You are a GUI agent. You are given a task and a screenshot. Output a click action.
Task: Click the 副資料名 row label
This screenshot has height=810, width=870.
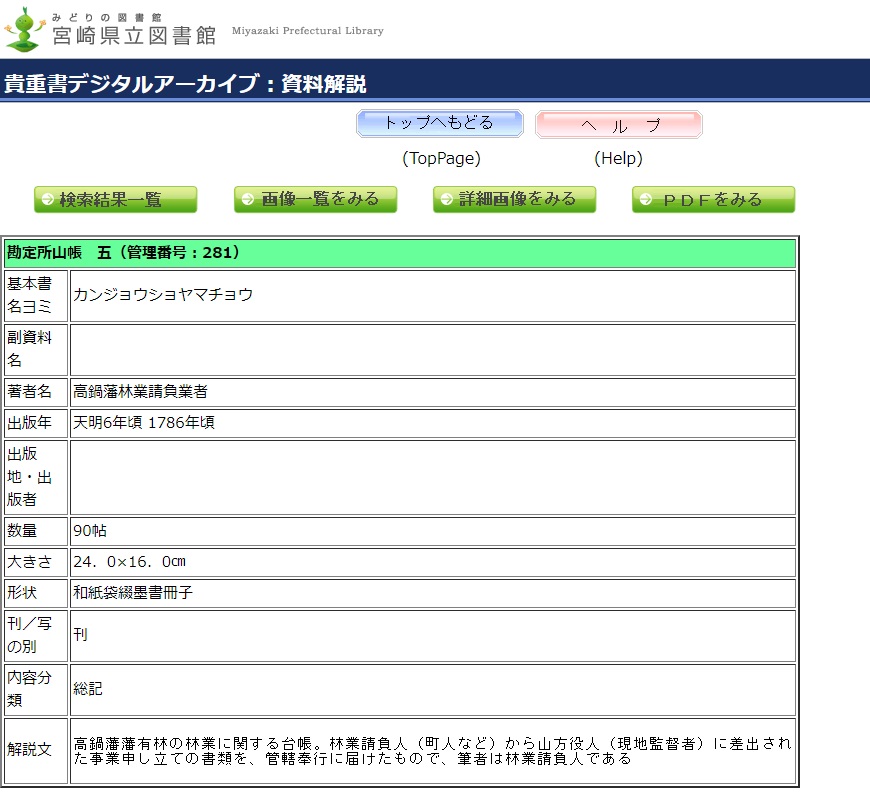pos(36,350)
